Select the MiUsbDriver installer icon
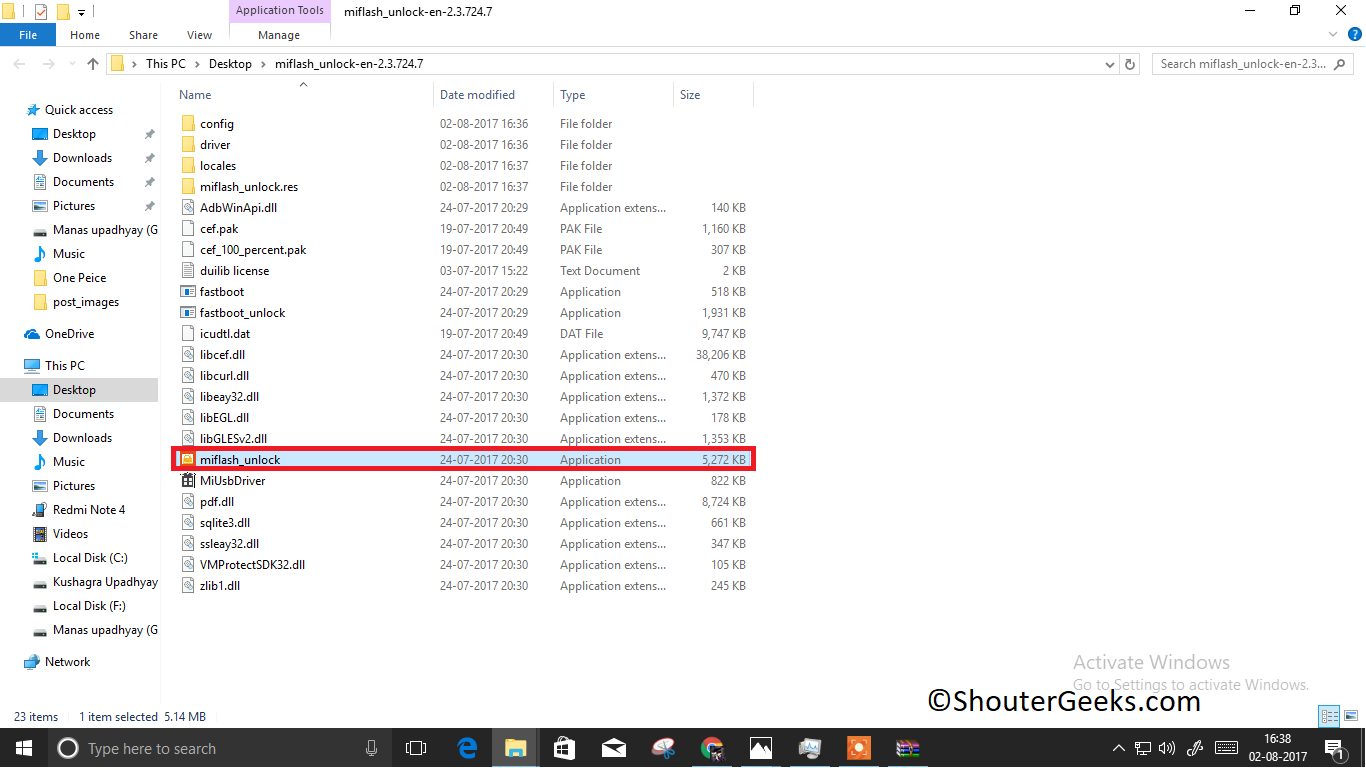 tap(188, 481)
